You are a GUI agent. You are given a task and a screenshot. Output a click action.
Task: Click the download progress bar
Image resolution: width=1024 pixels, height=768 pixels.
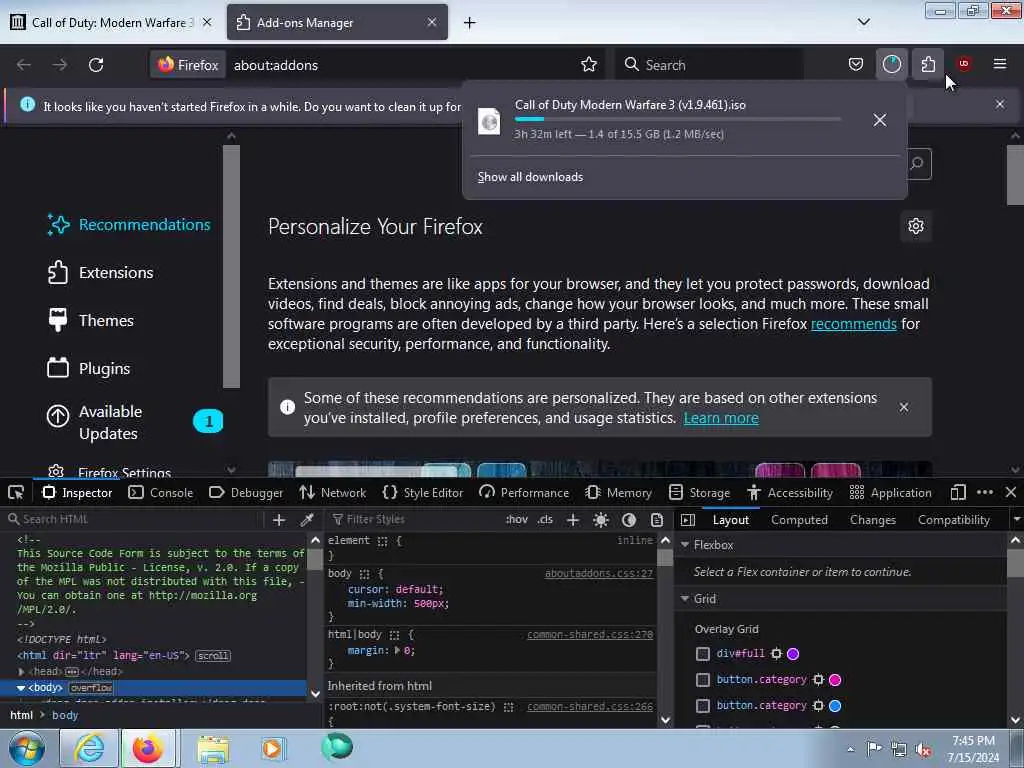click(x=677, y=119)
